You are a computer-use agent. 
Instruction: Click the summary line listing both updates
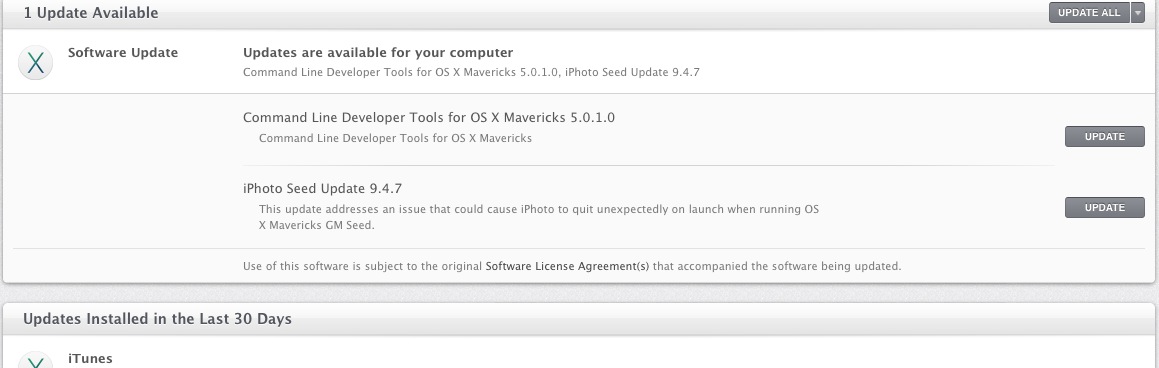(x=471, y=72)
